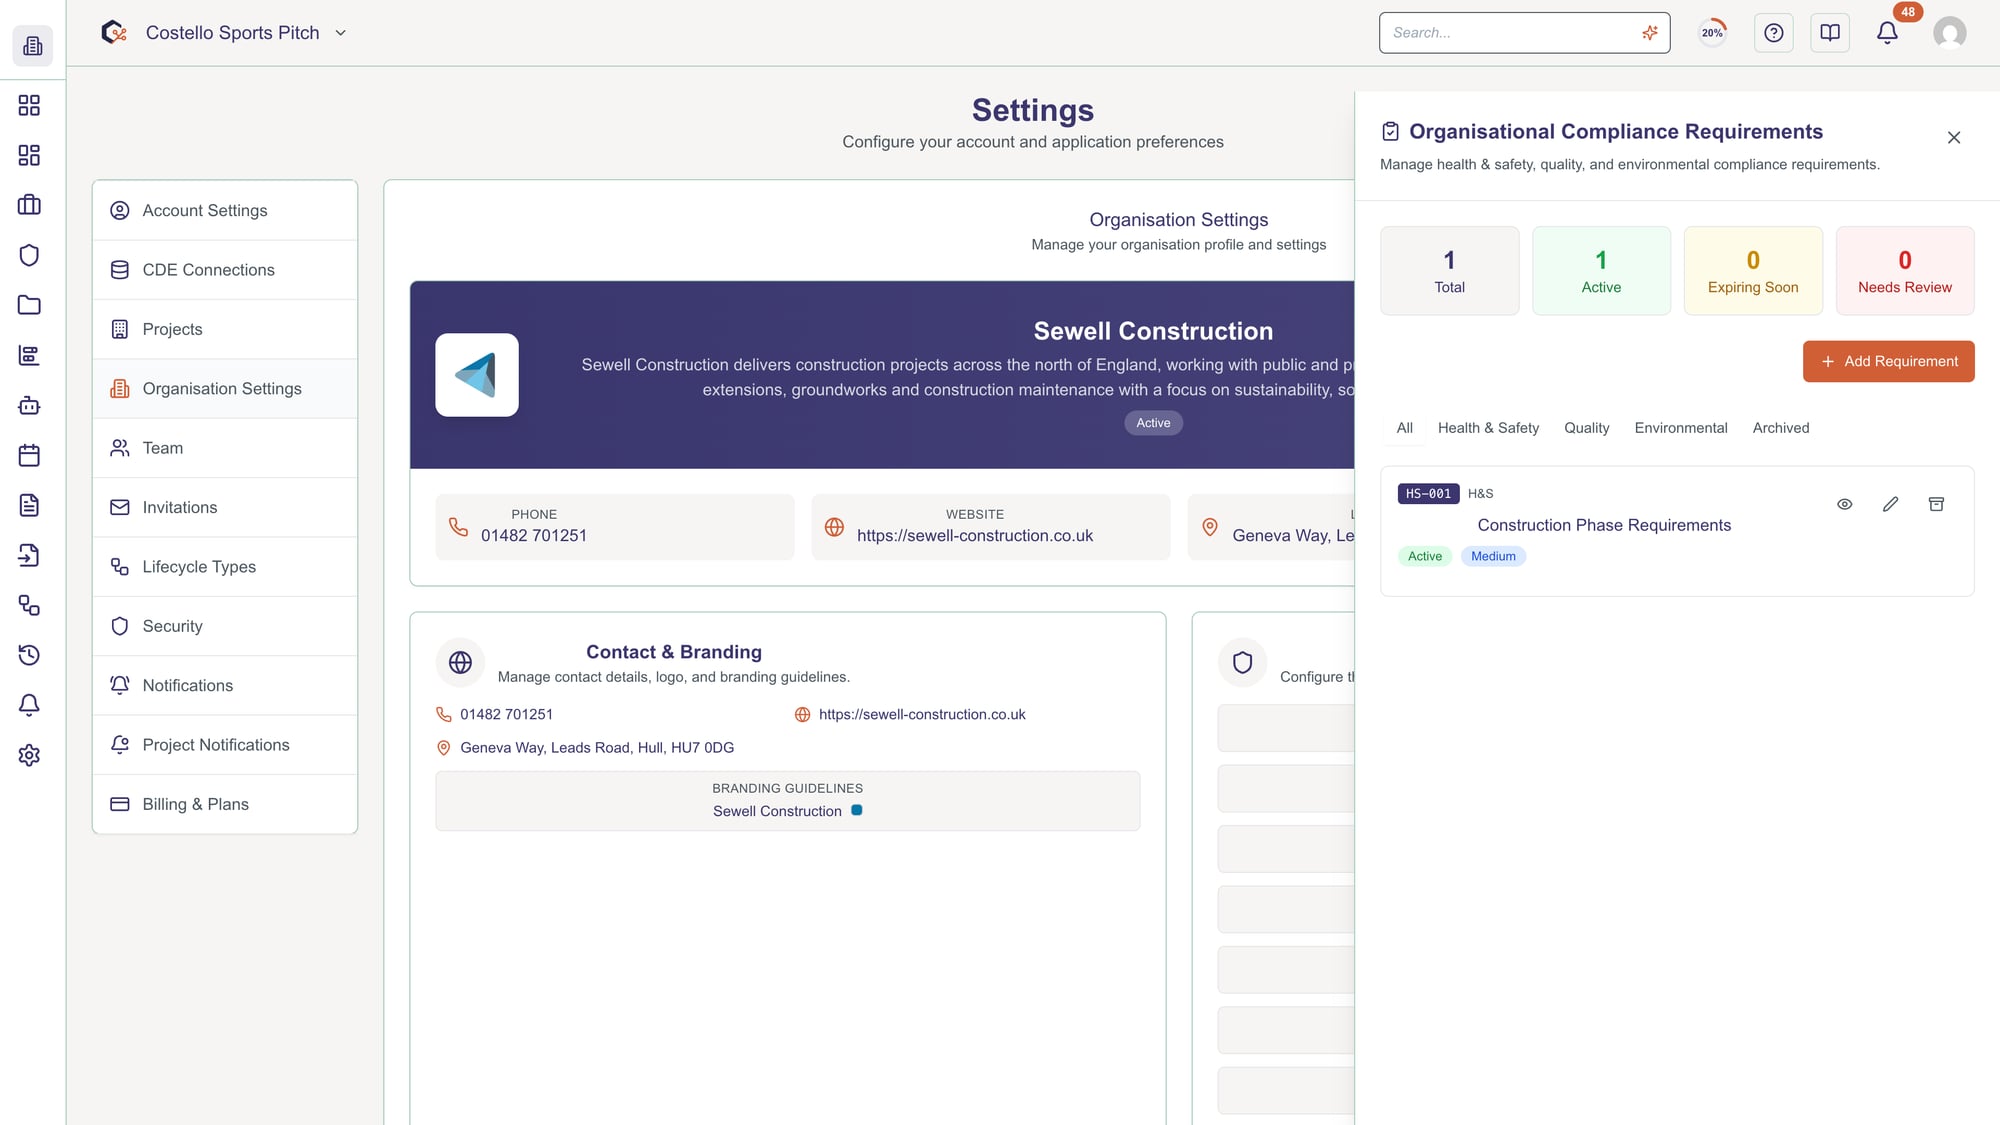Click the 20% usage progress indicator

click(x=1711, y=32)
